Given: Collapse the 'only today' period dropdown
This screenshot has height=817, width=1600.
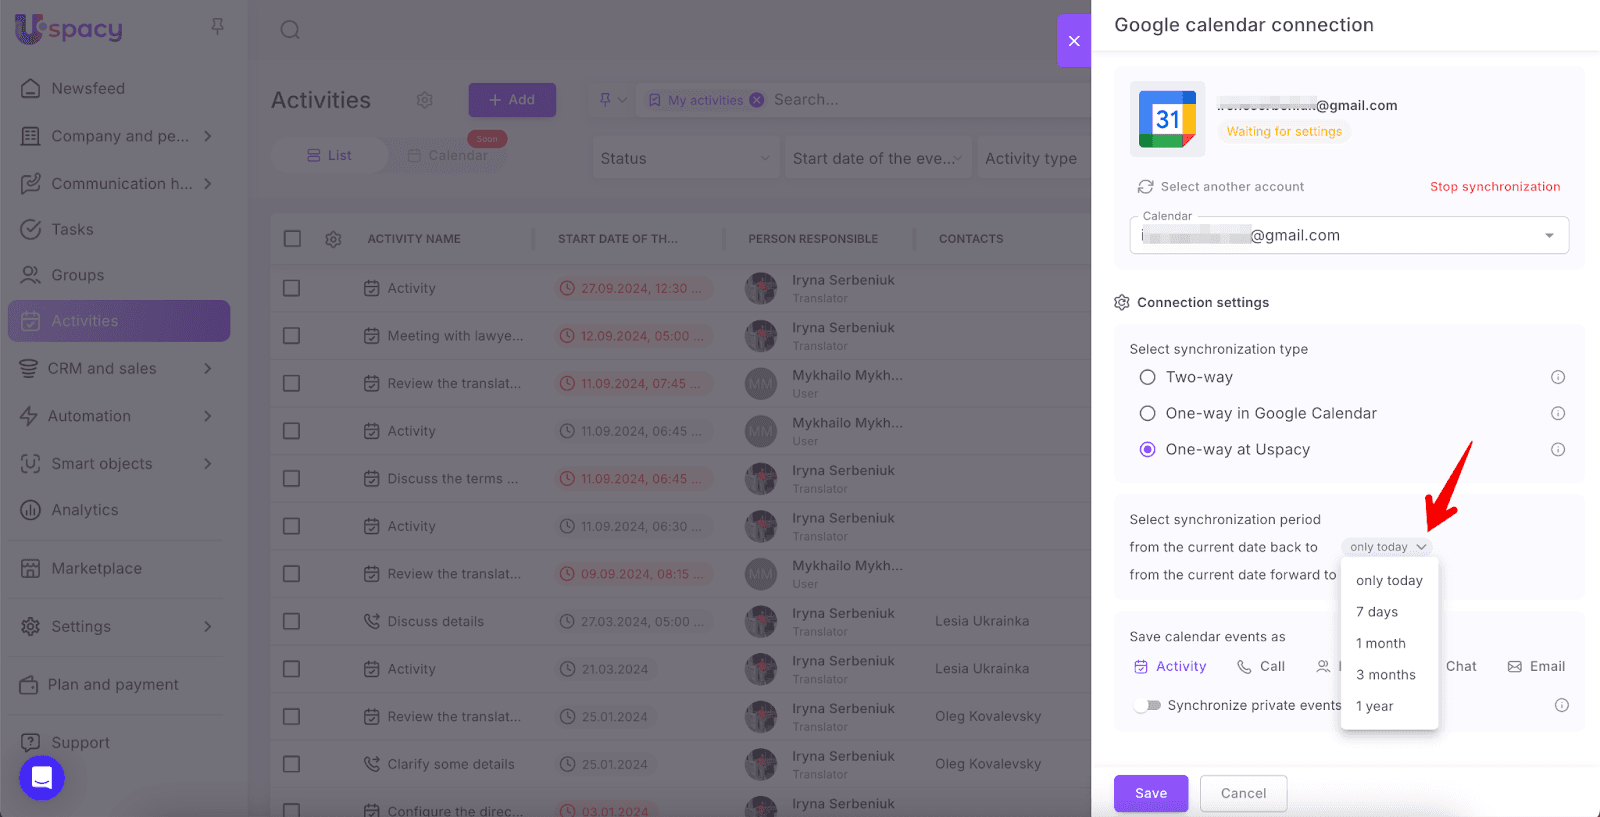Looking at the screenshot, I should point(1387,547).
